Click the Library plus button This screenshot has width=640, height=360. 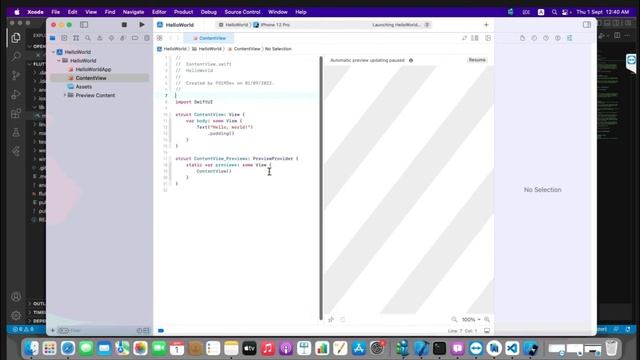[x=486, y=25]
